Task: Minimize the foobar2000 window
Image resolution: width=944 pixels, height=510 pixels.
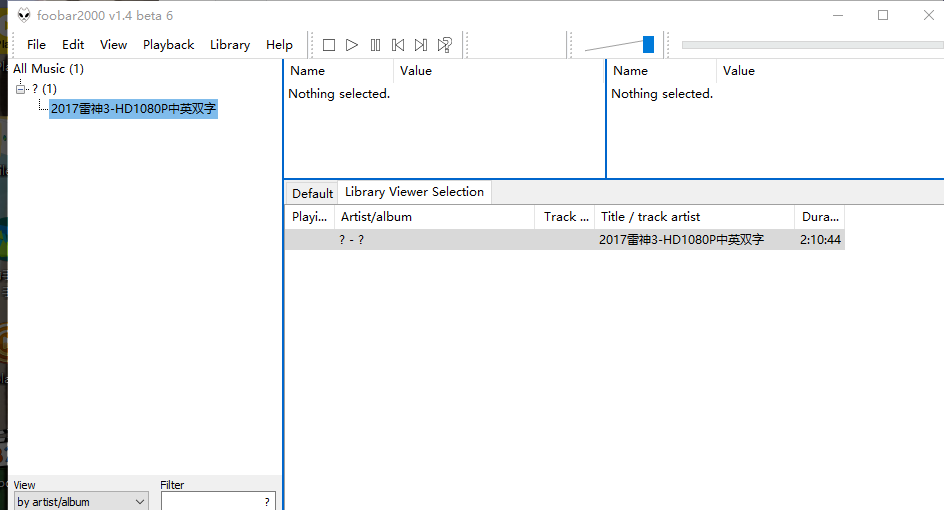Action: 837,16
